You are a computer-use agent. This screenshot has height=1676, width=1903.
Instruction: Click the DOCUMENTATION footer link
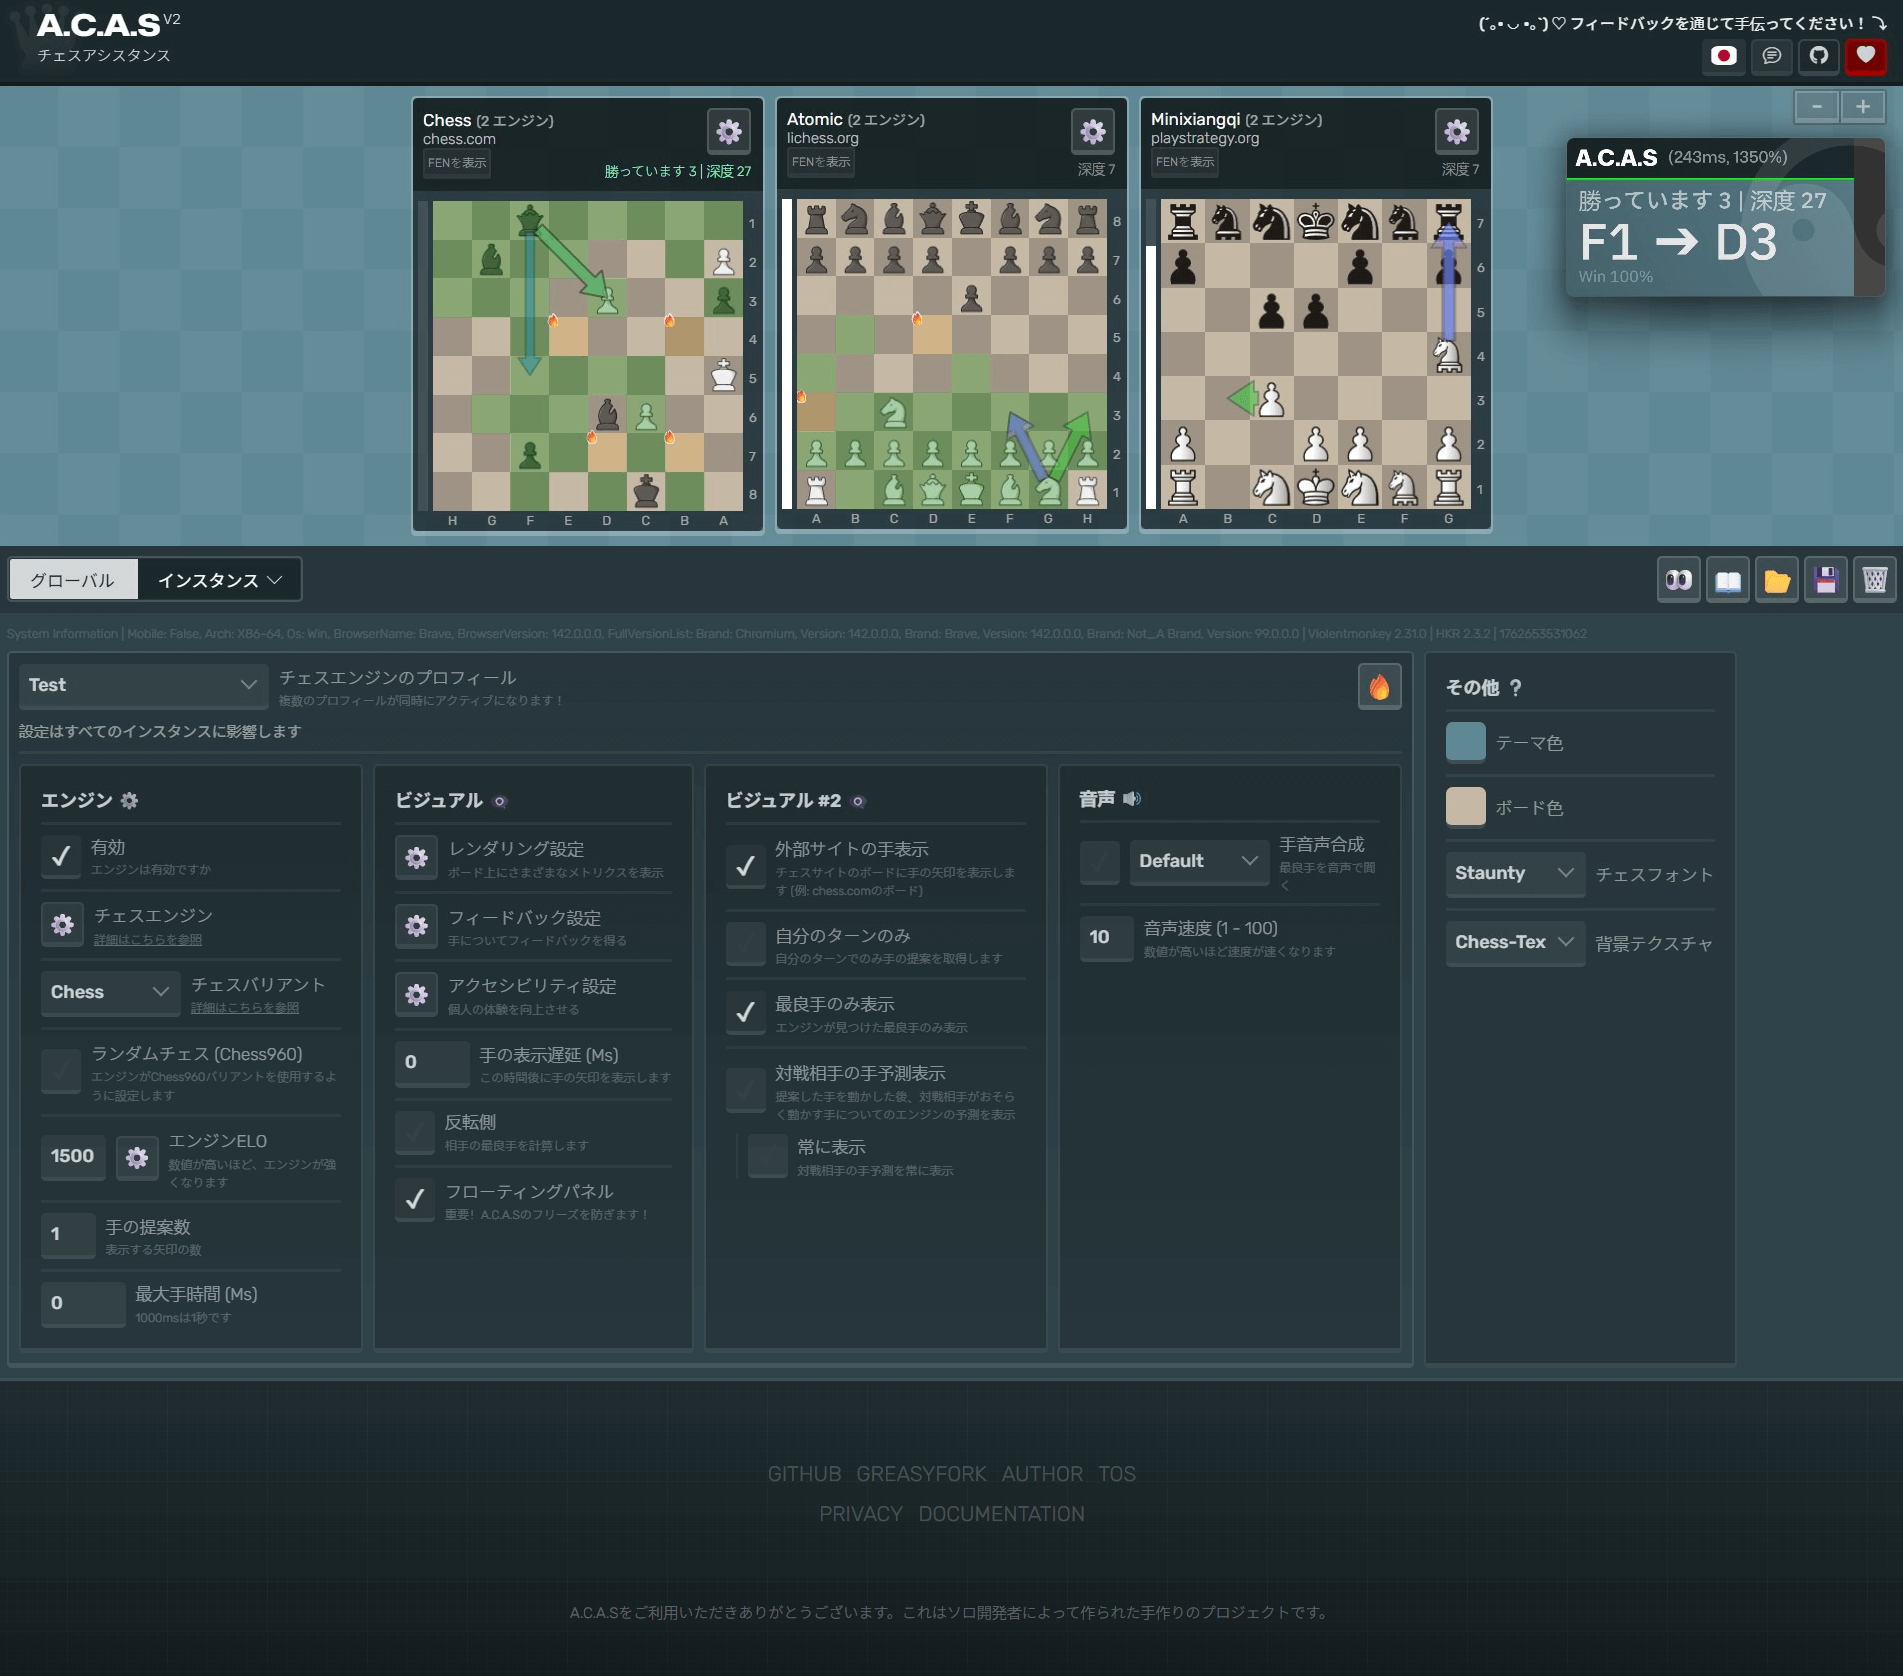tap(1001, 1514)
